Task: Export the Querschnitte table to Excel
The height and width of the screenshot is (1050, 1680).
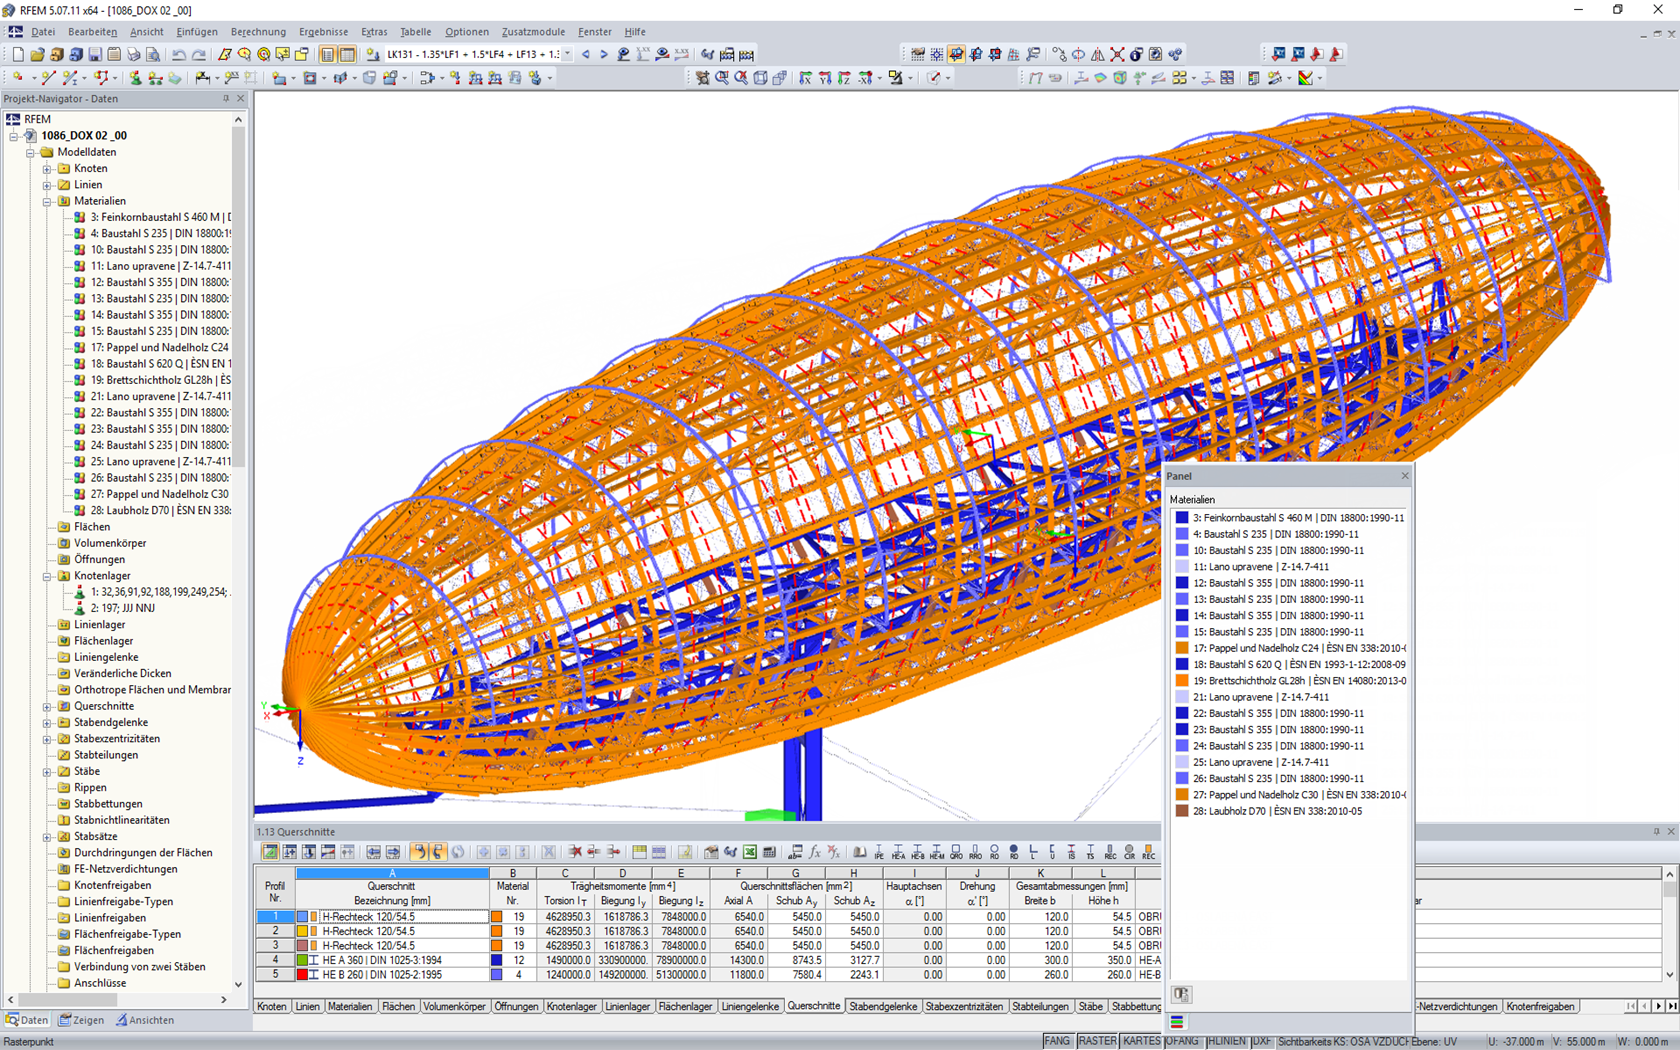Action: point(749,852)
